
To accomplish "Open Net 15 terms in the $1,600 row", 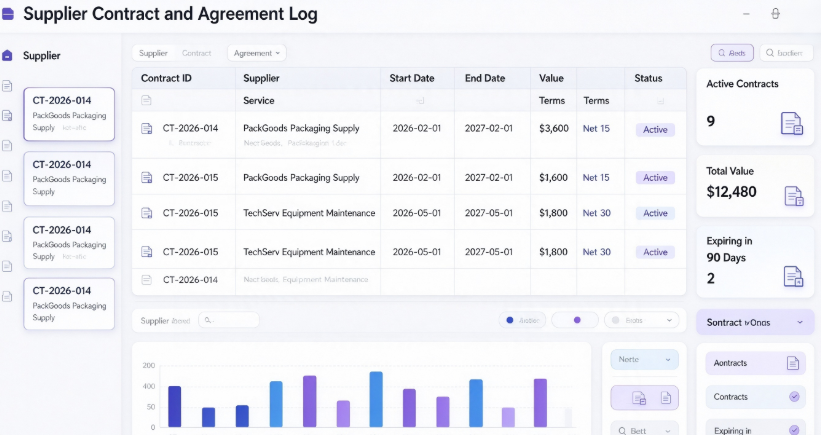I will (596, 177).
